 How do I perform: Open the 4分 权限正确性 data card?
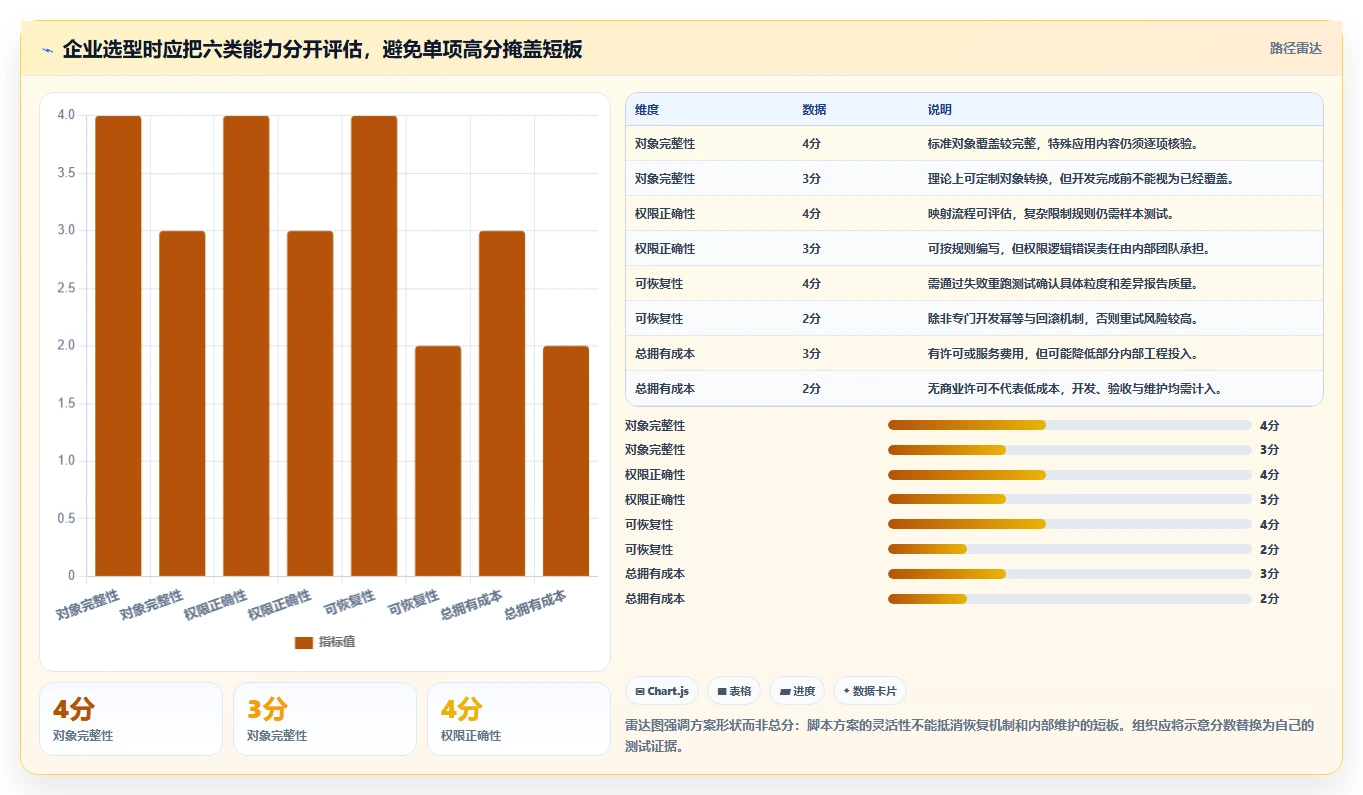[x=519, y=719]
